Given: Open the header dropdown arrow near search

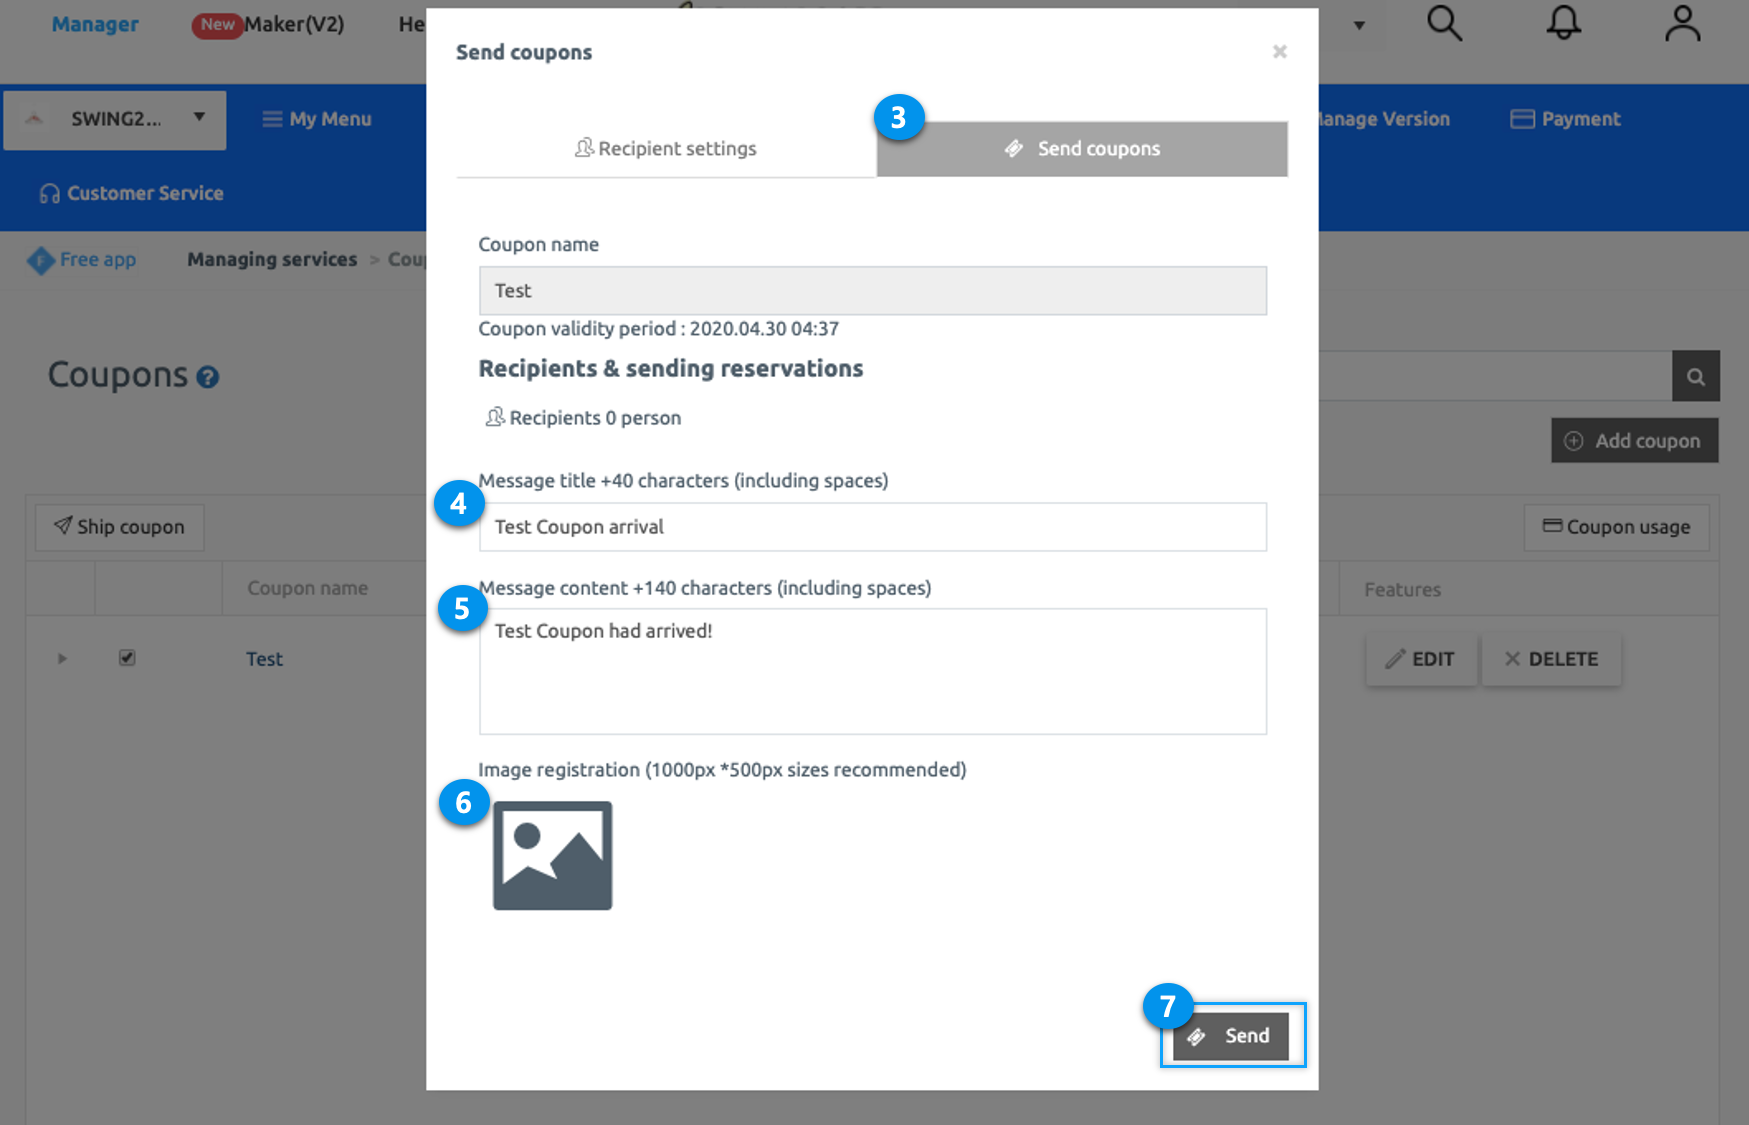Looking at the screenshot, I should pos(1359,25).
